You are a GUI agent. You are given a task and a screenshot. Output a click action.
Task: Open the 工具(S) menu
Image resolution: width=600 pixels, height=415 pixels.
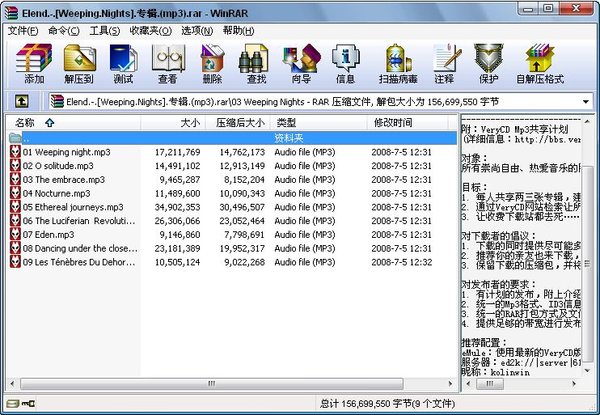(x=104, y=31)
